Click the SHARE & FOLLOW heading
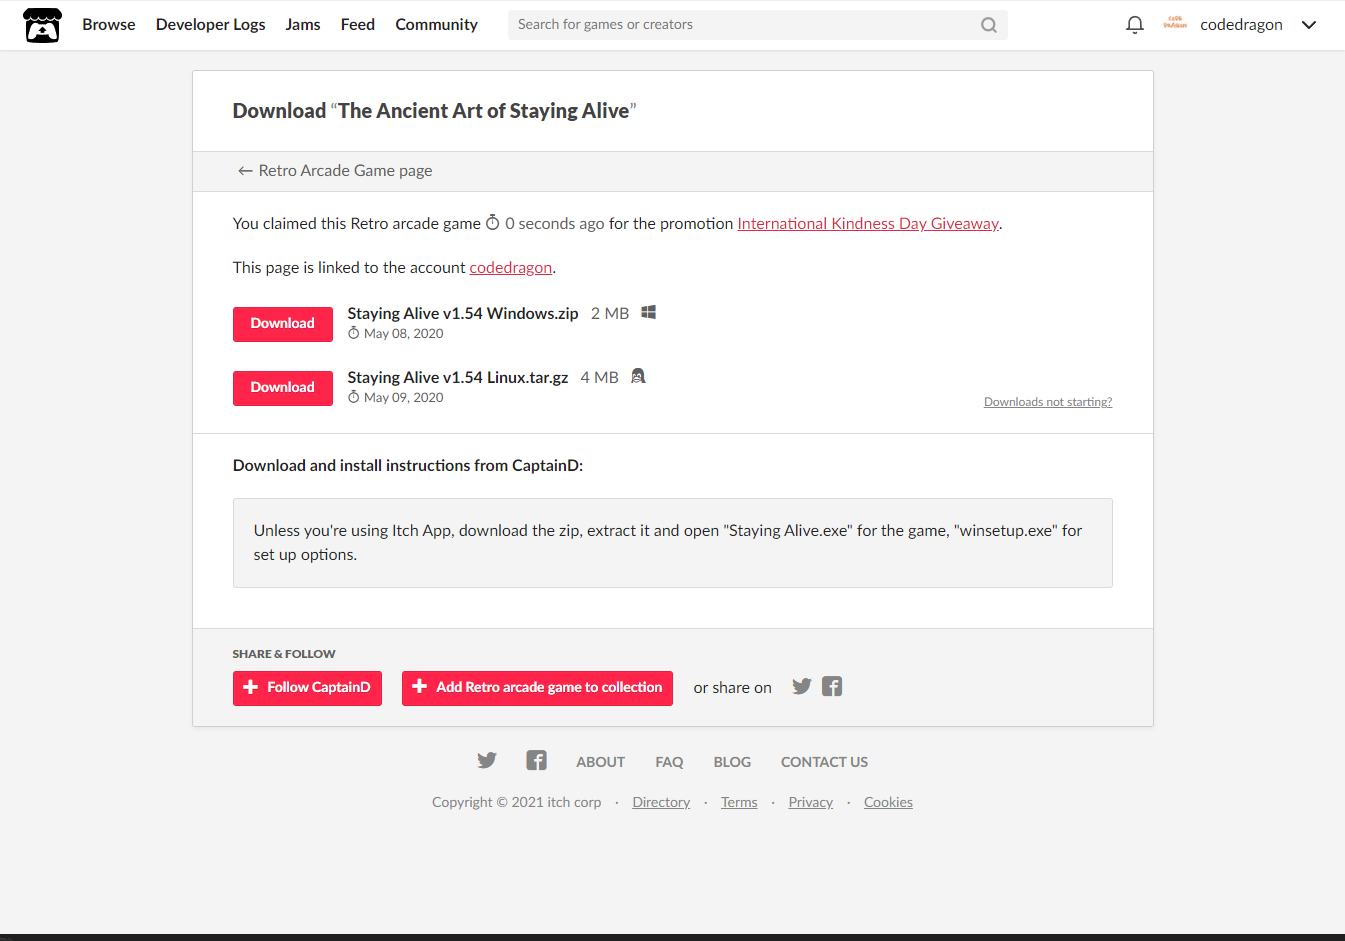 284,654
